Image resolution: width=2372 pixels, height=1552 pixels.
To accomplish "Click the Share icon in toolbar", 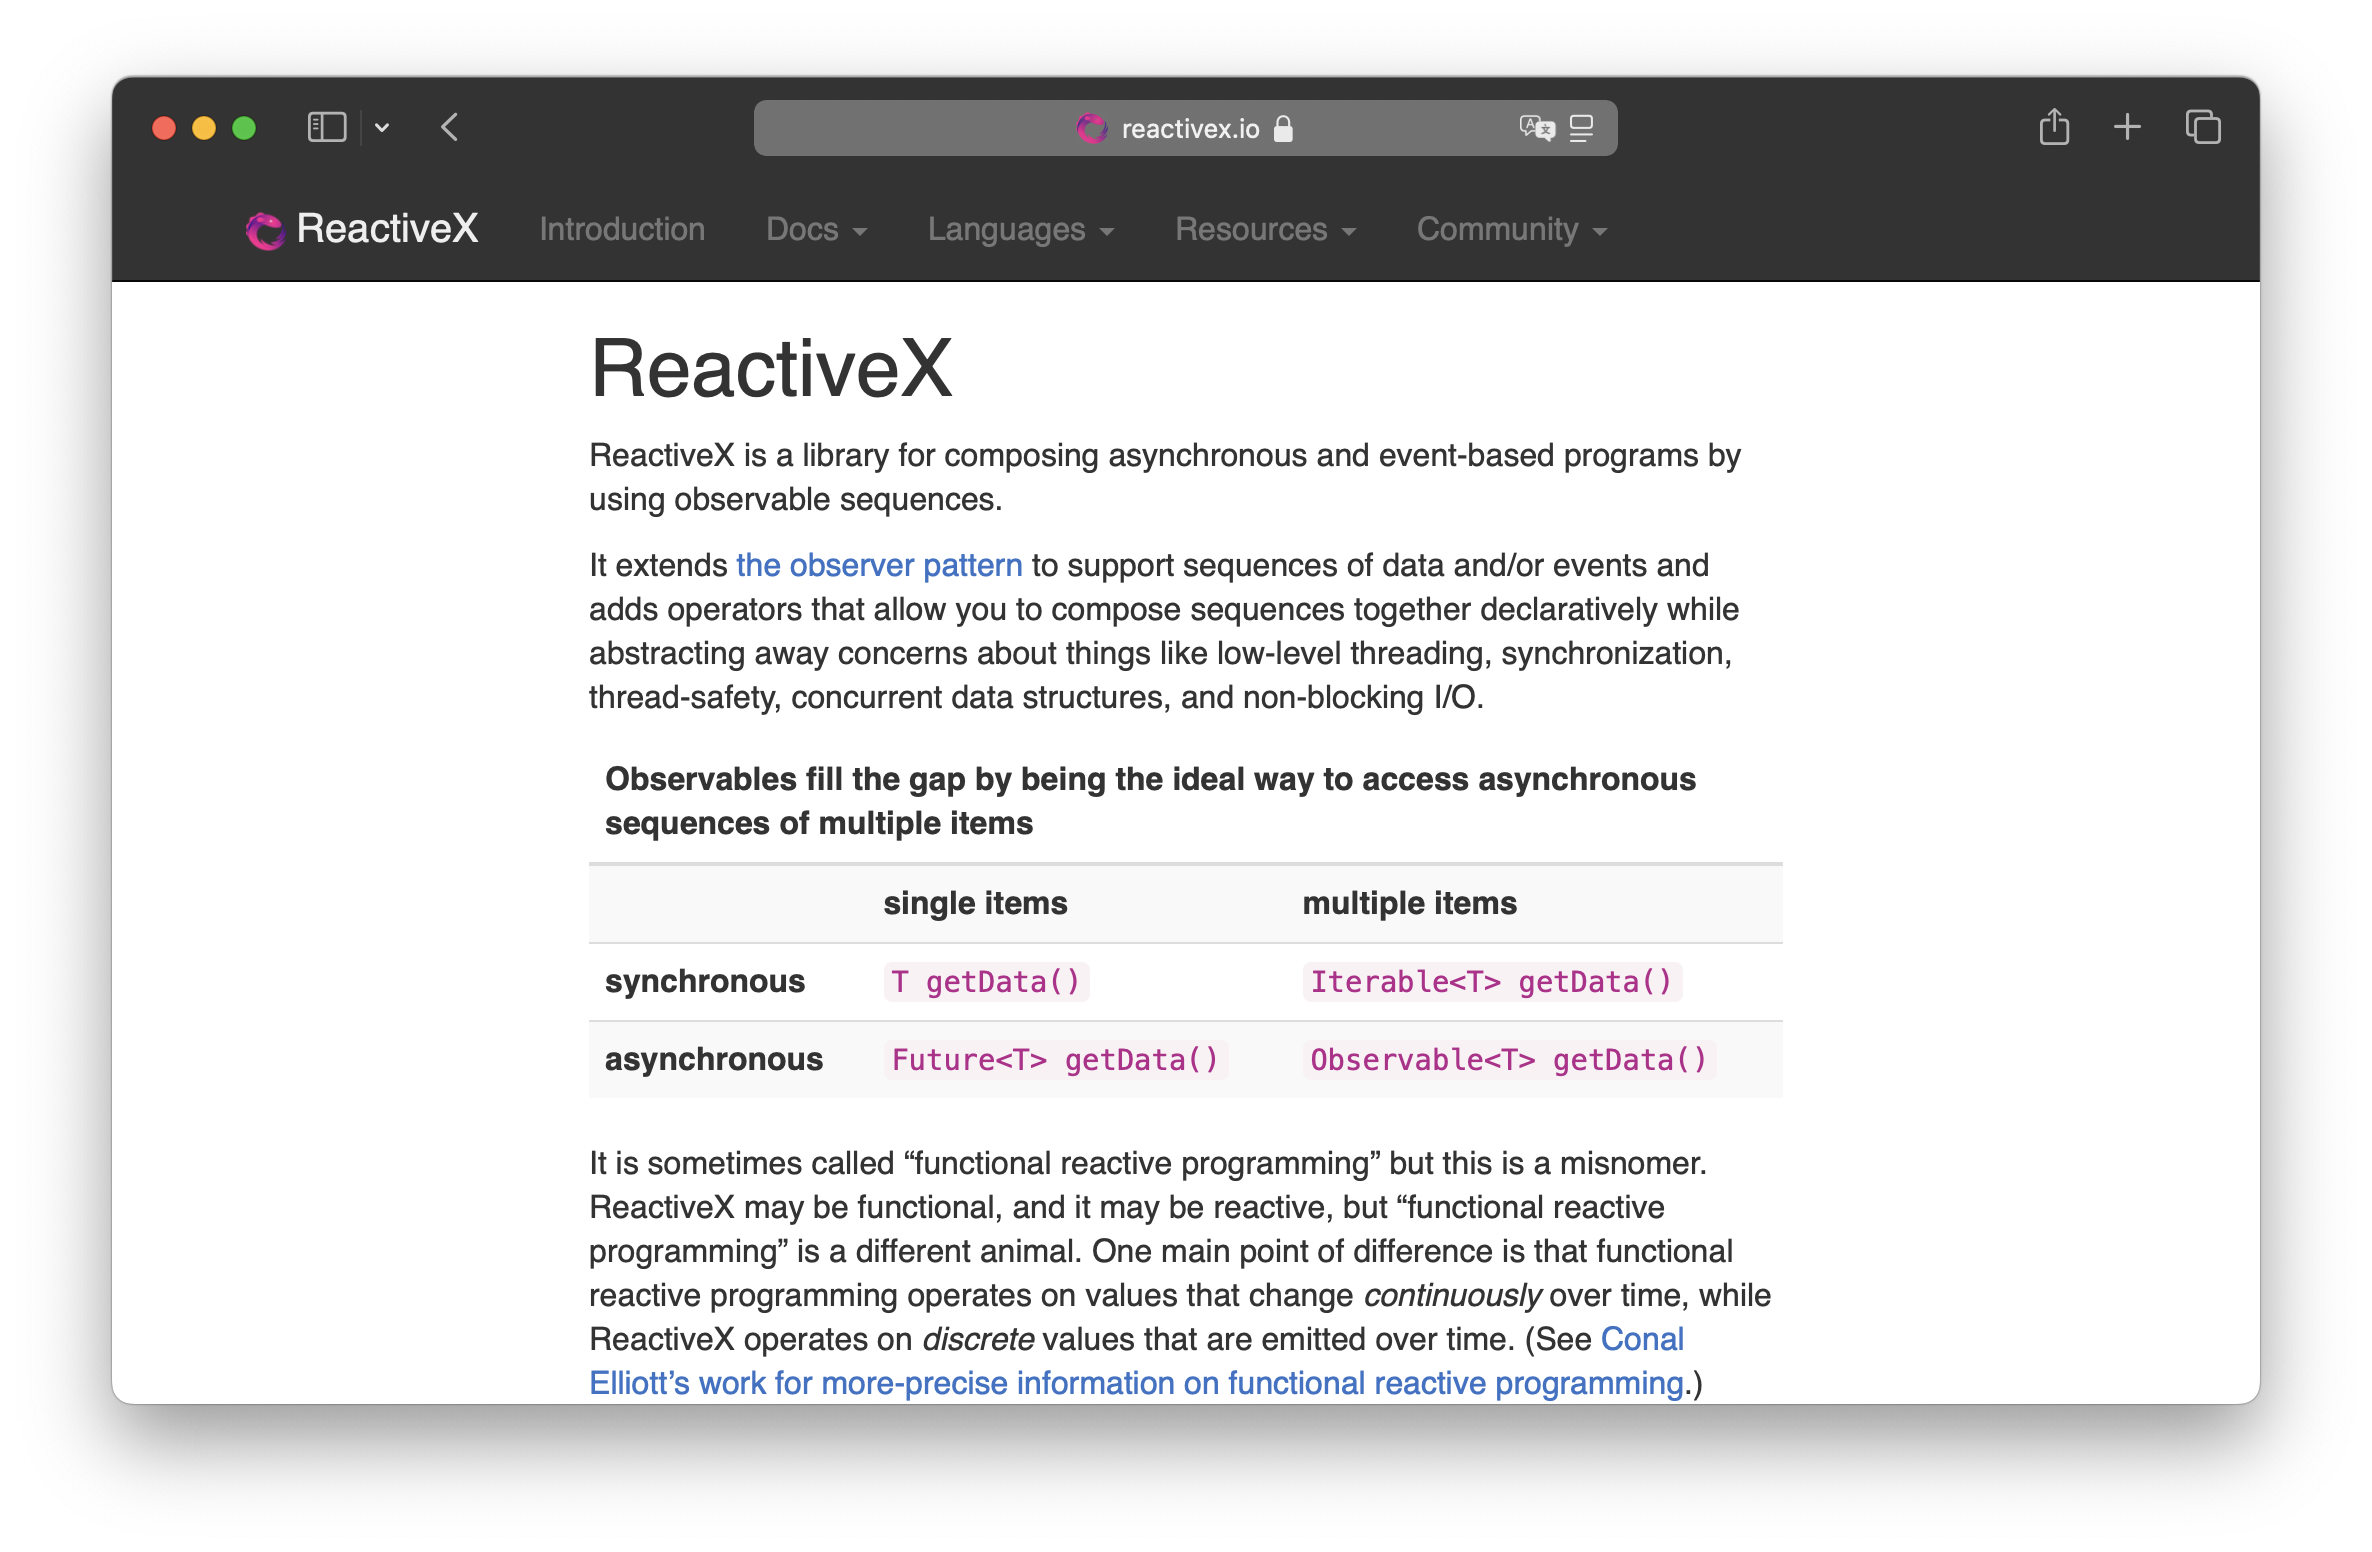I will 2054,128.
